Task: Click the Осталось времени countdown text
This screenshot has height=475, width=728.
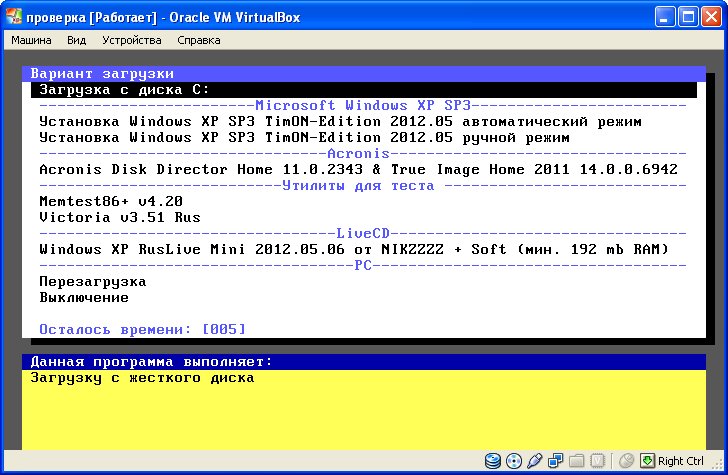Action: coord(142,329)
